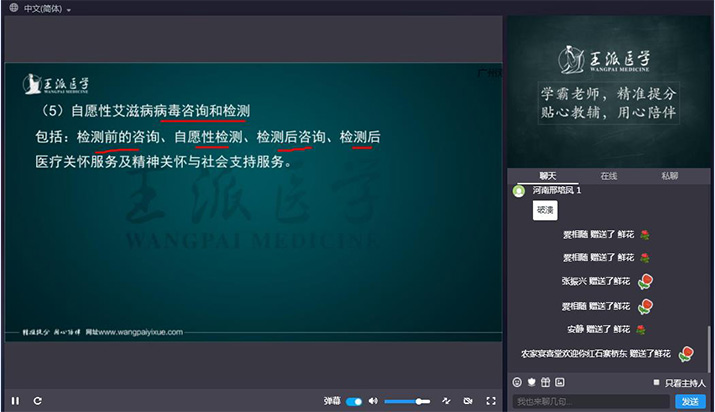Viewport: 715px width, 412px height.
Task: Enter fullscreen mode
Action: click(491, 401)
